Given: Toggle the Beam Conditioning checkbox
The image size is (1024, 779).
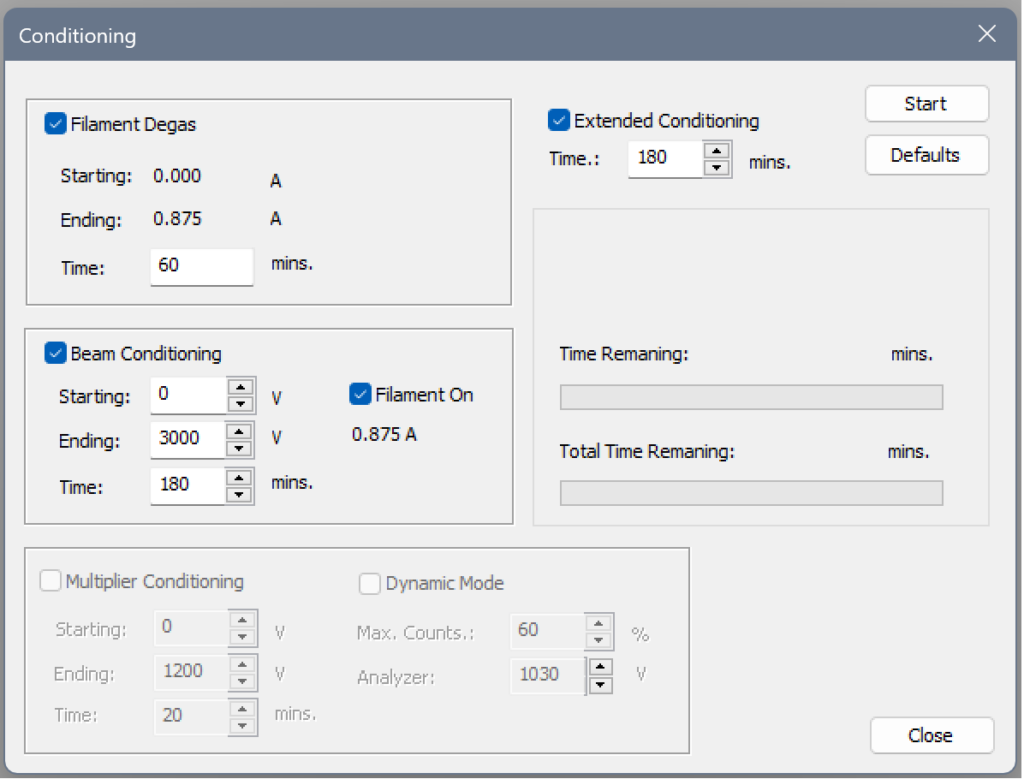Looking at the screenshot, I should pos(53,352).
